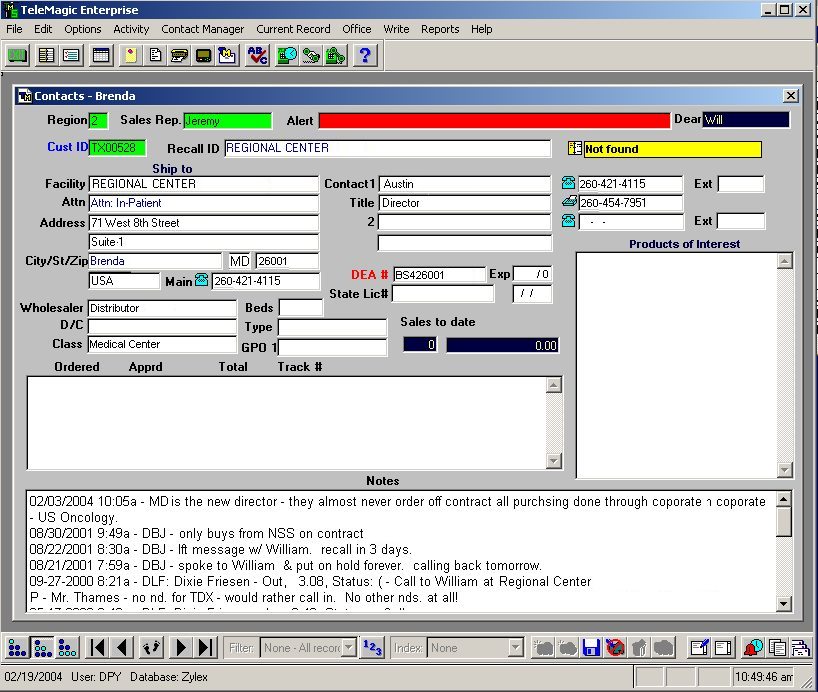Open the Contact Manager menu

pyautogui.click(x=202, y=29)
